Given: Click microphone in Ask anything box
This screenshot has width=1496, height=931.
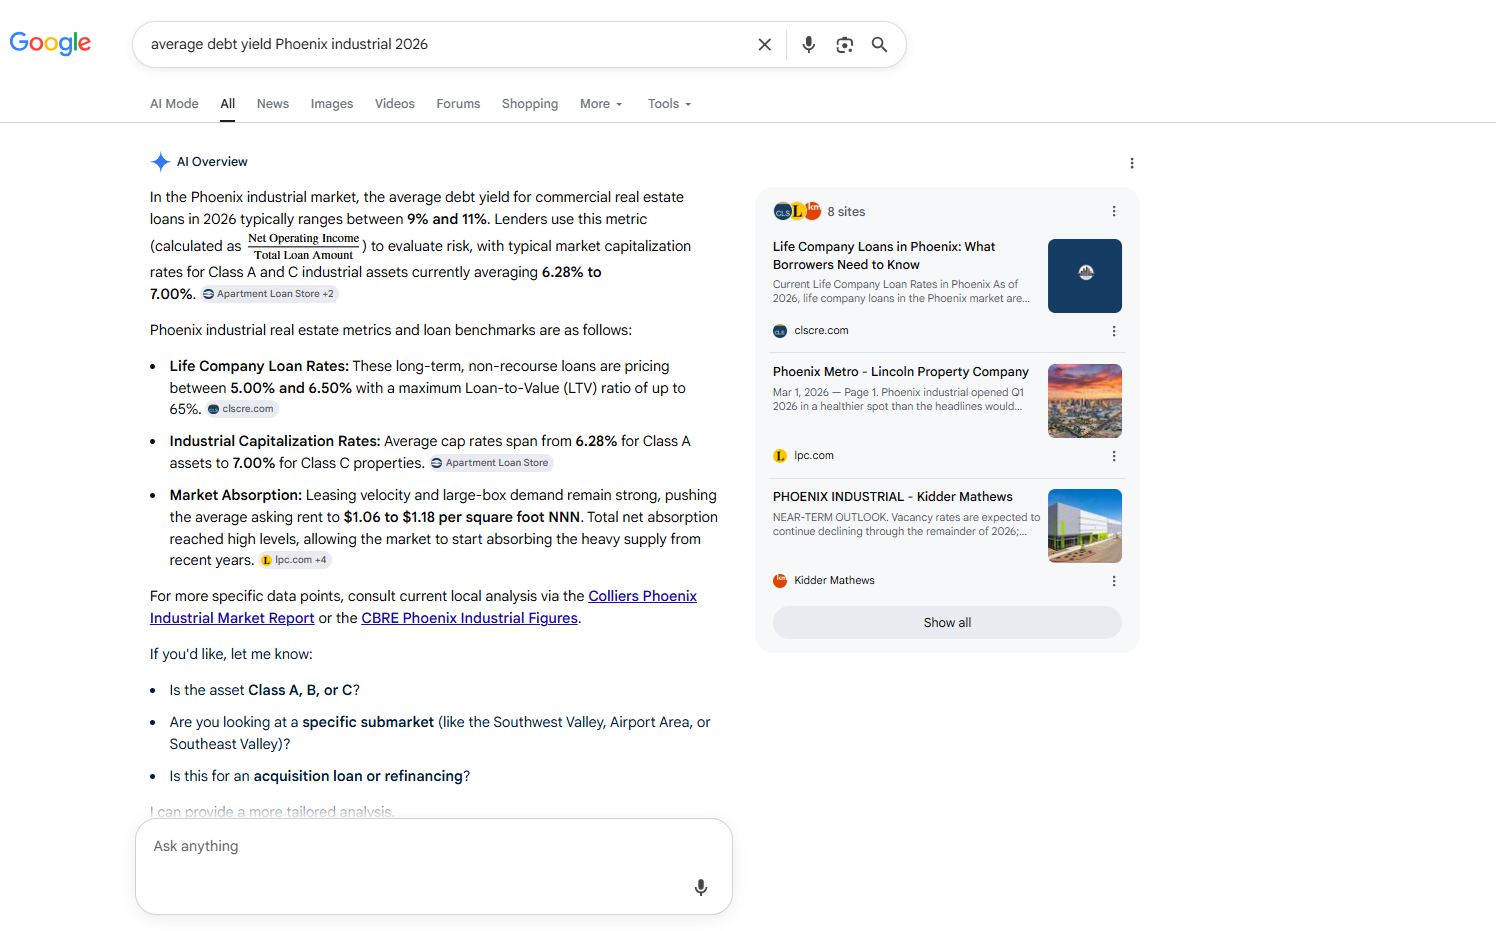Looking at the screenshot, I should click(x=701, y=887).
